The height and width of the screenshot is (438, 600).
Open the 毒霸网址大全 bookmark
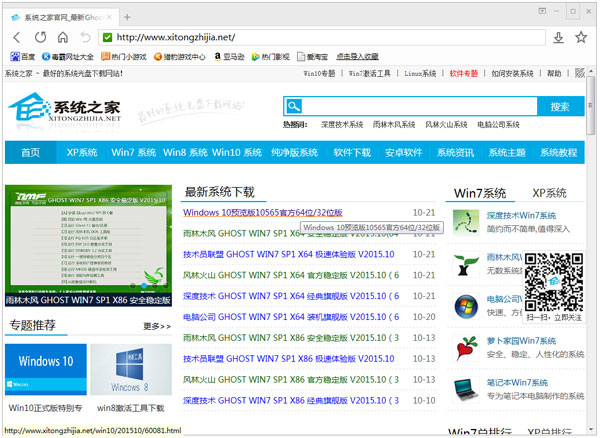click(67, 57)
